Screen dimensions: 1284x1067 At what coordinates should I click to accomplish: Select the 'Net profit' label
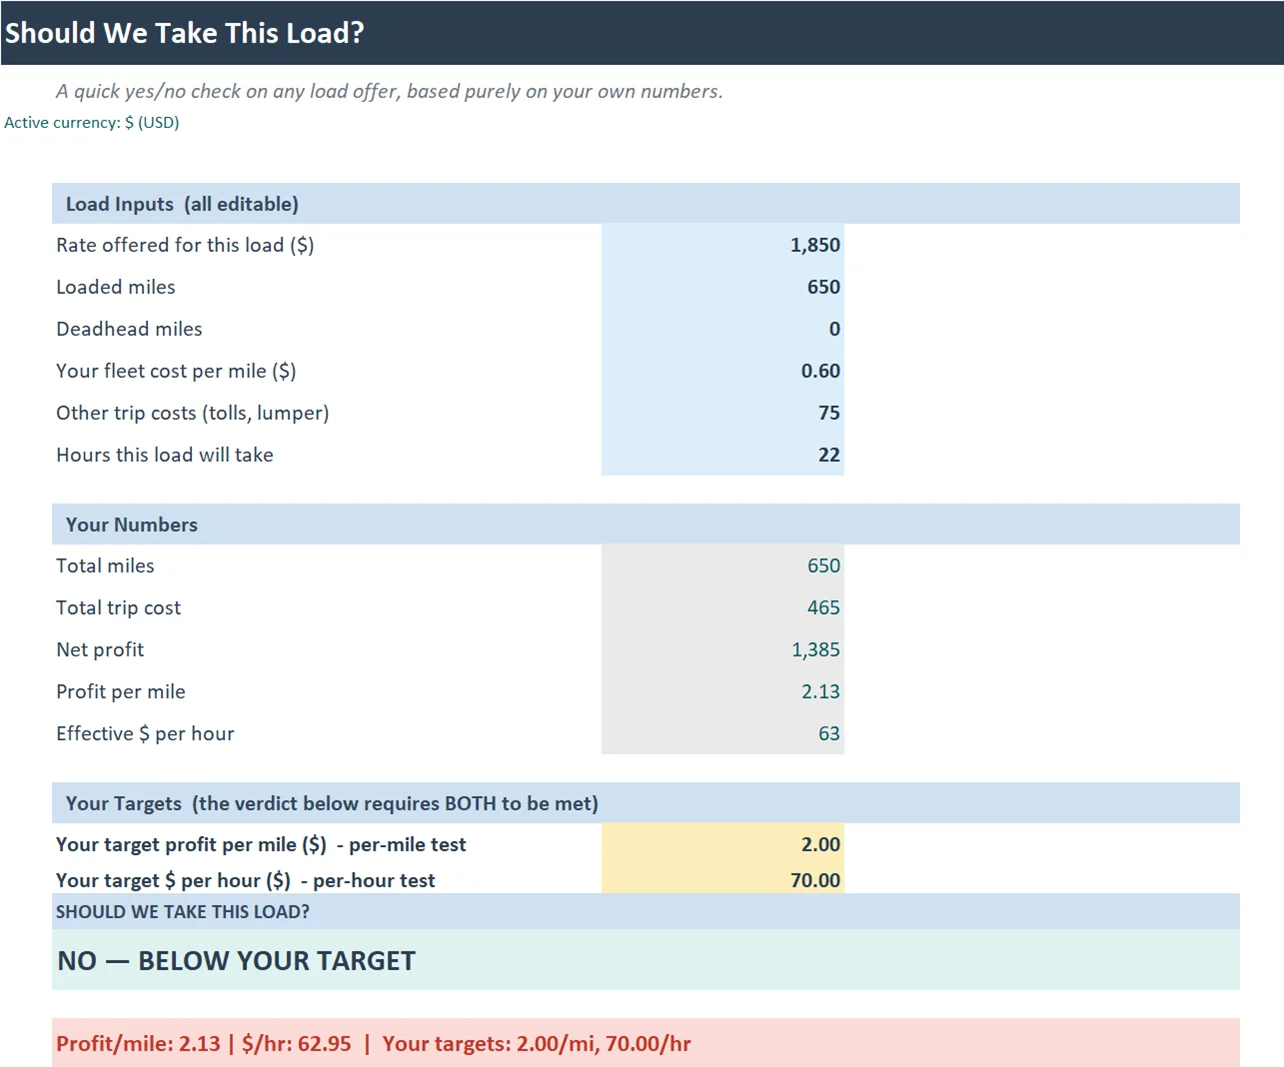click(x=100, y=650)
